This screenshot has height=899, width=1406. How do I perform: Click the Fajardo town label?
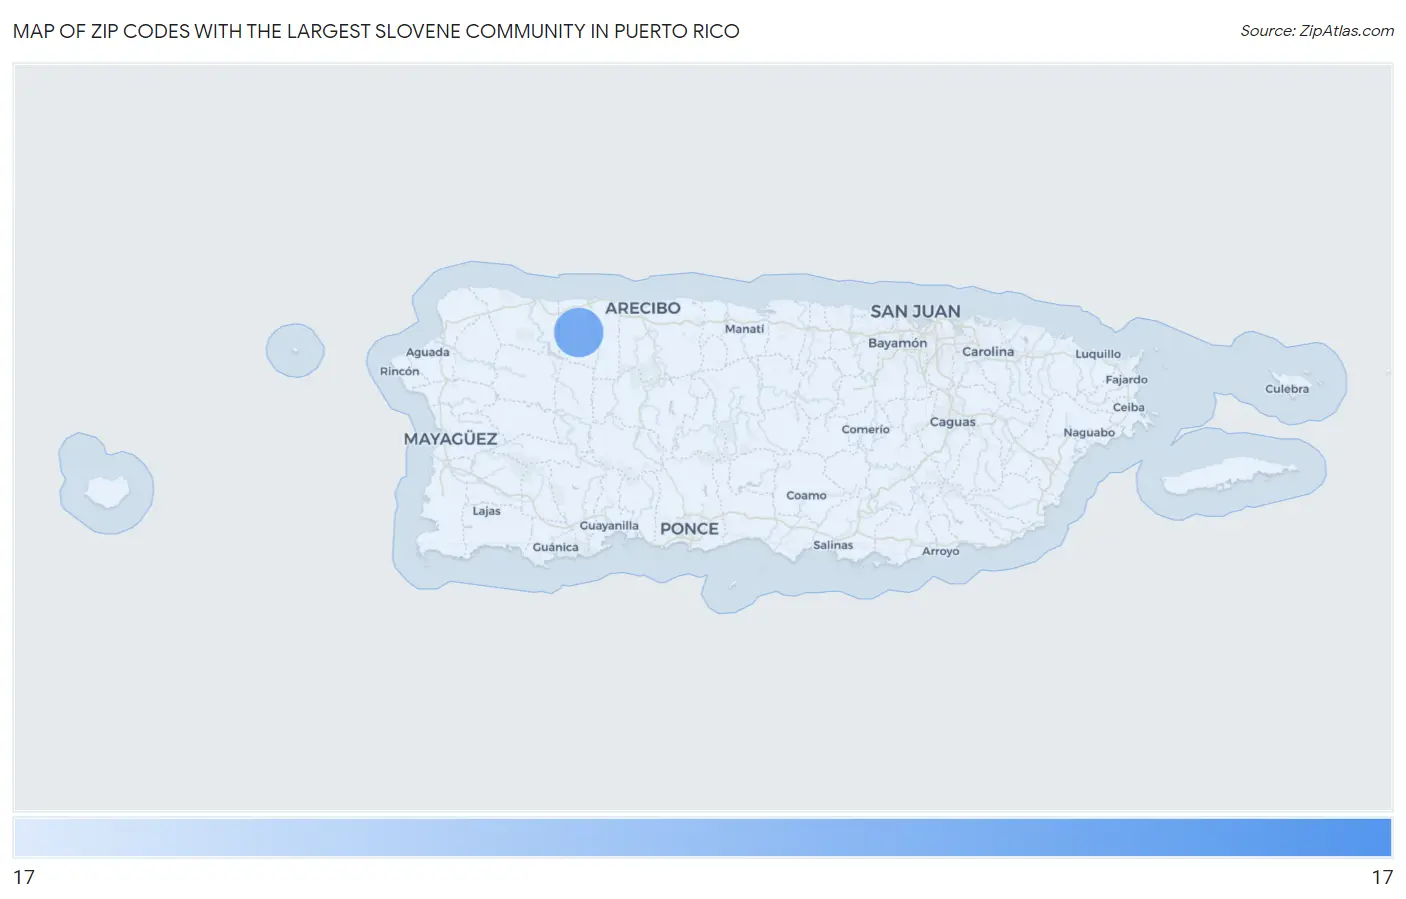click(x=1126, y=380)
